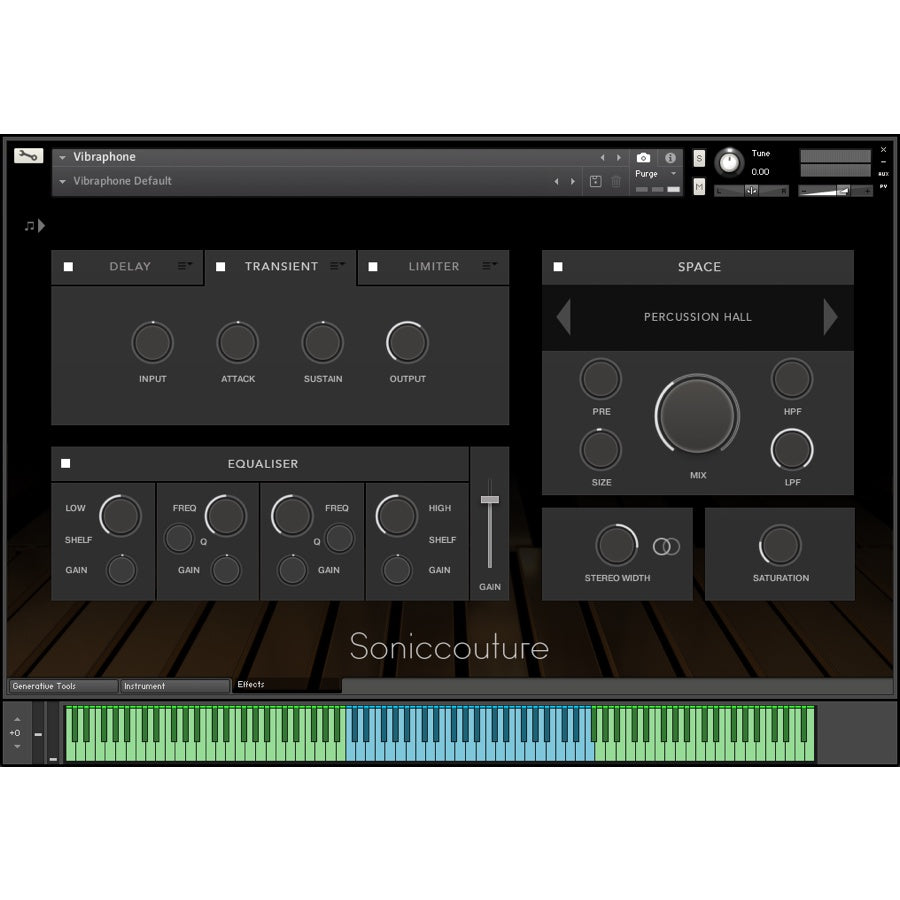Viewport: 900px width, 900px height.
Task: Enable the Equaliser effect checkbox
Action: 65,462
